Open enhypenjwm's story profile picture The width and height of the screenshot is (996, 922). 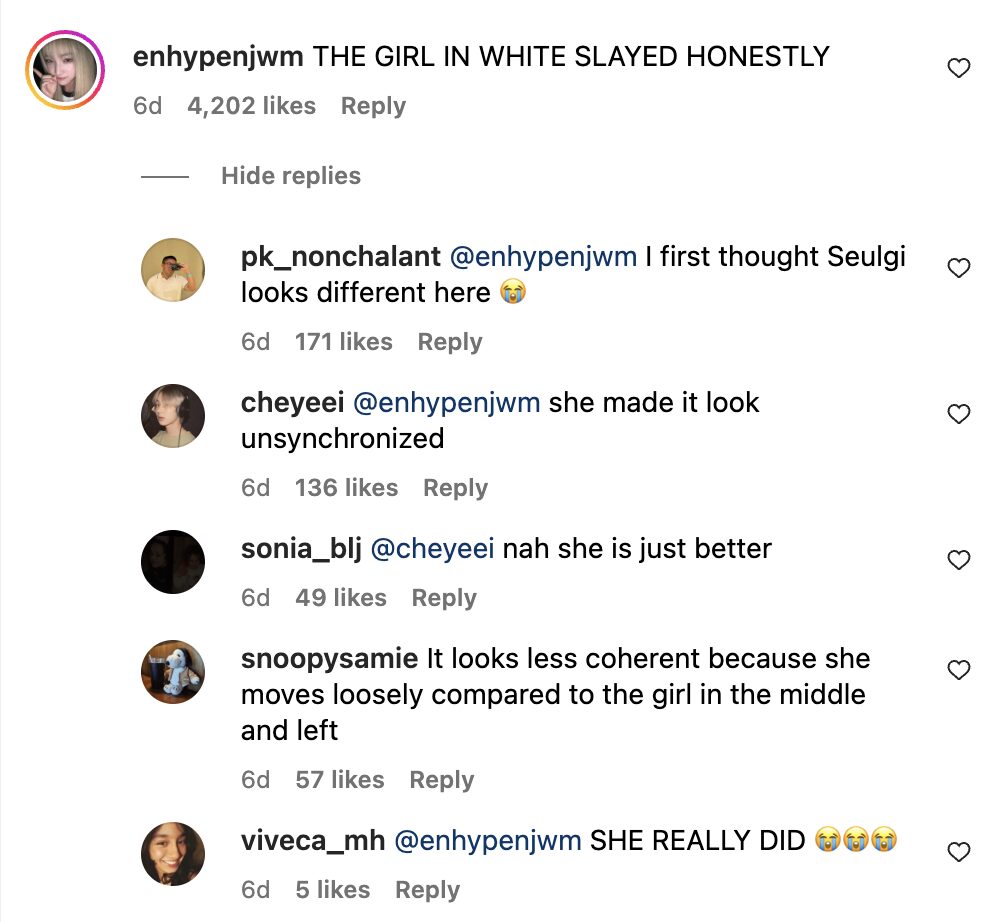pyautogui.click(x=66, y=70)
